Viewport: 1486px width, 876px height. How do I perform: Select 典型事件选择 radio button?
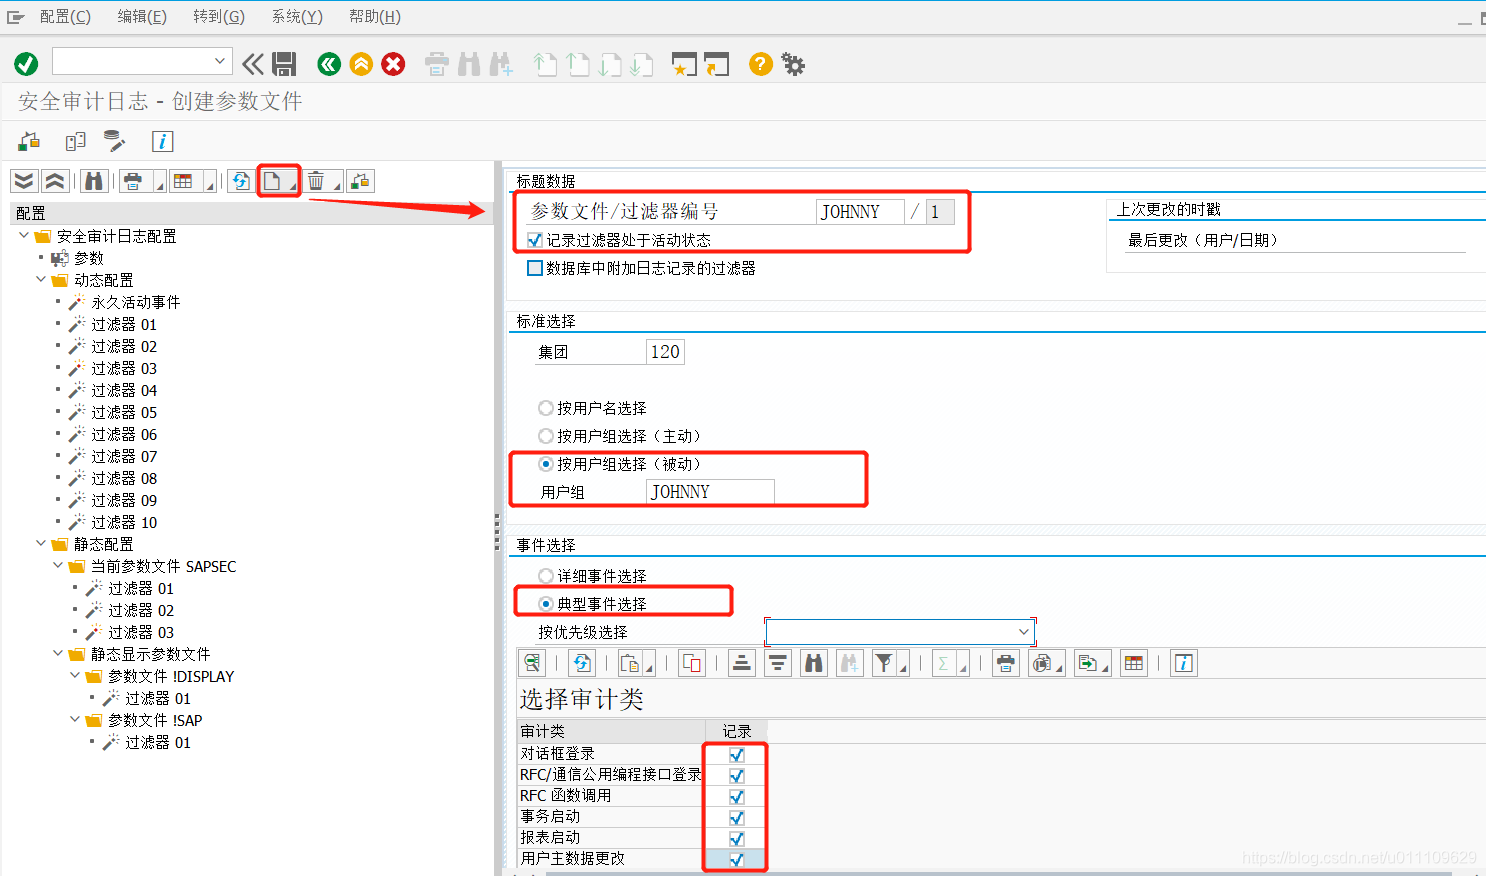point(546,604)
